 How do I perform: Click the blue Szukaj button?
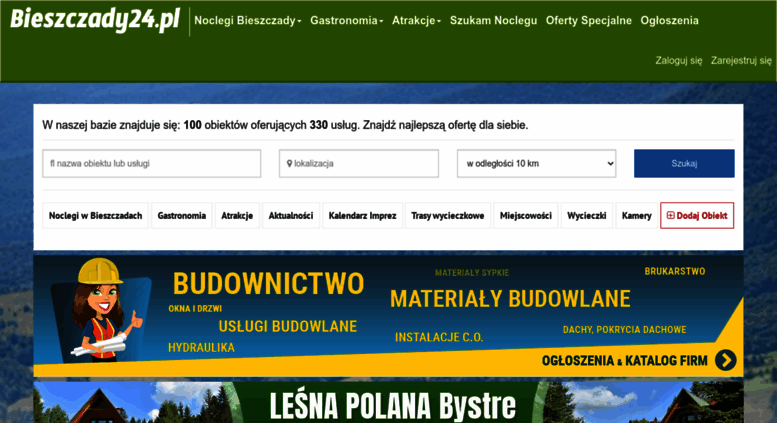tap(684, 163)
